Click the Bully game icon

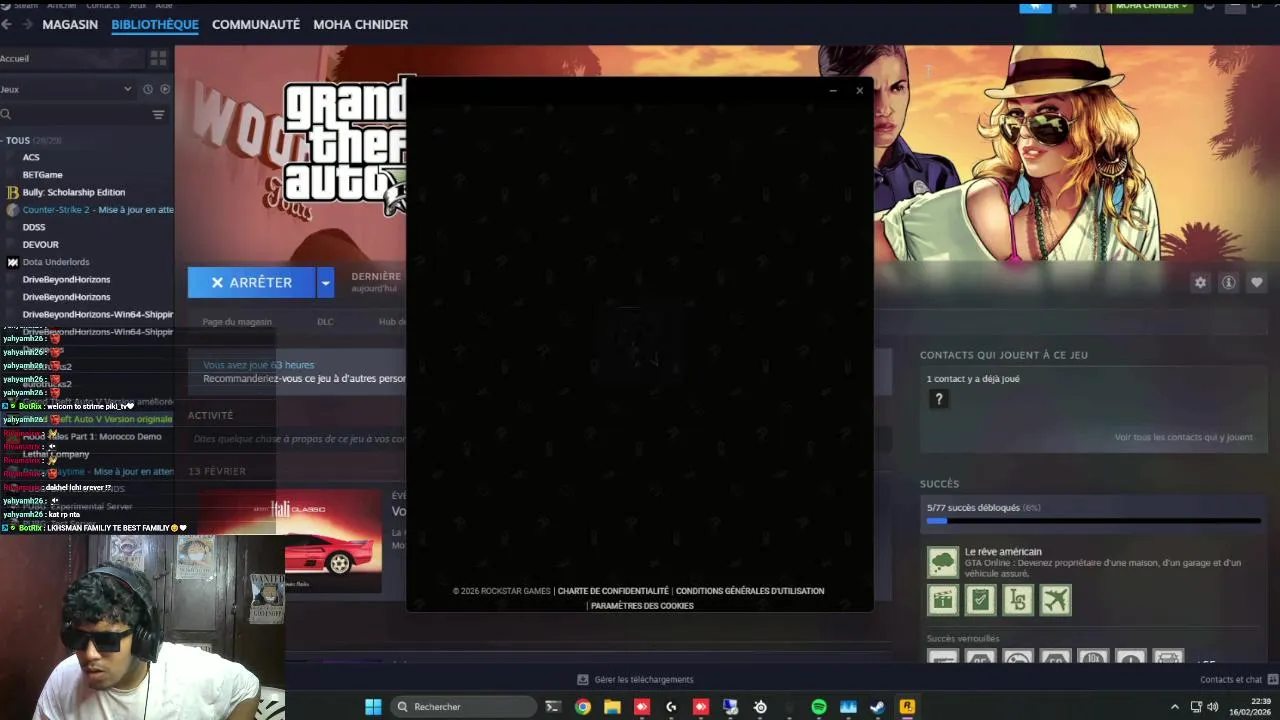tap(13, 192)
